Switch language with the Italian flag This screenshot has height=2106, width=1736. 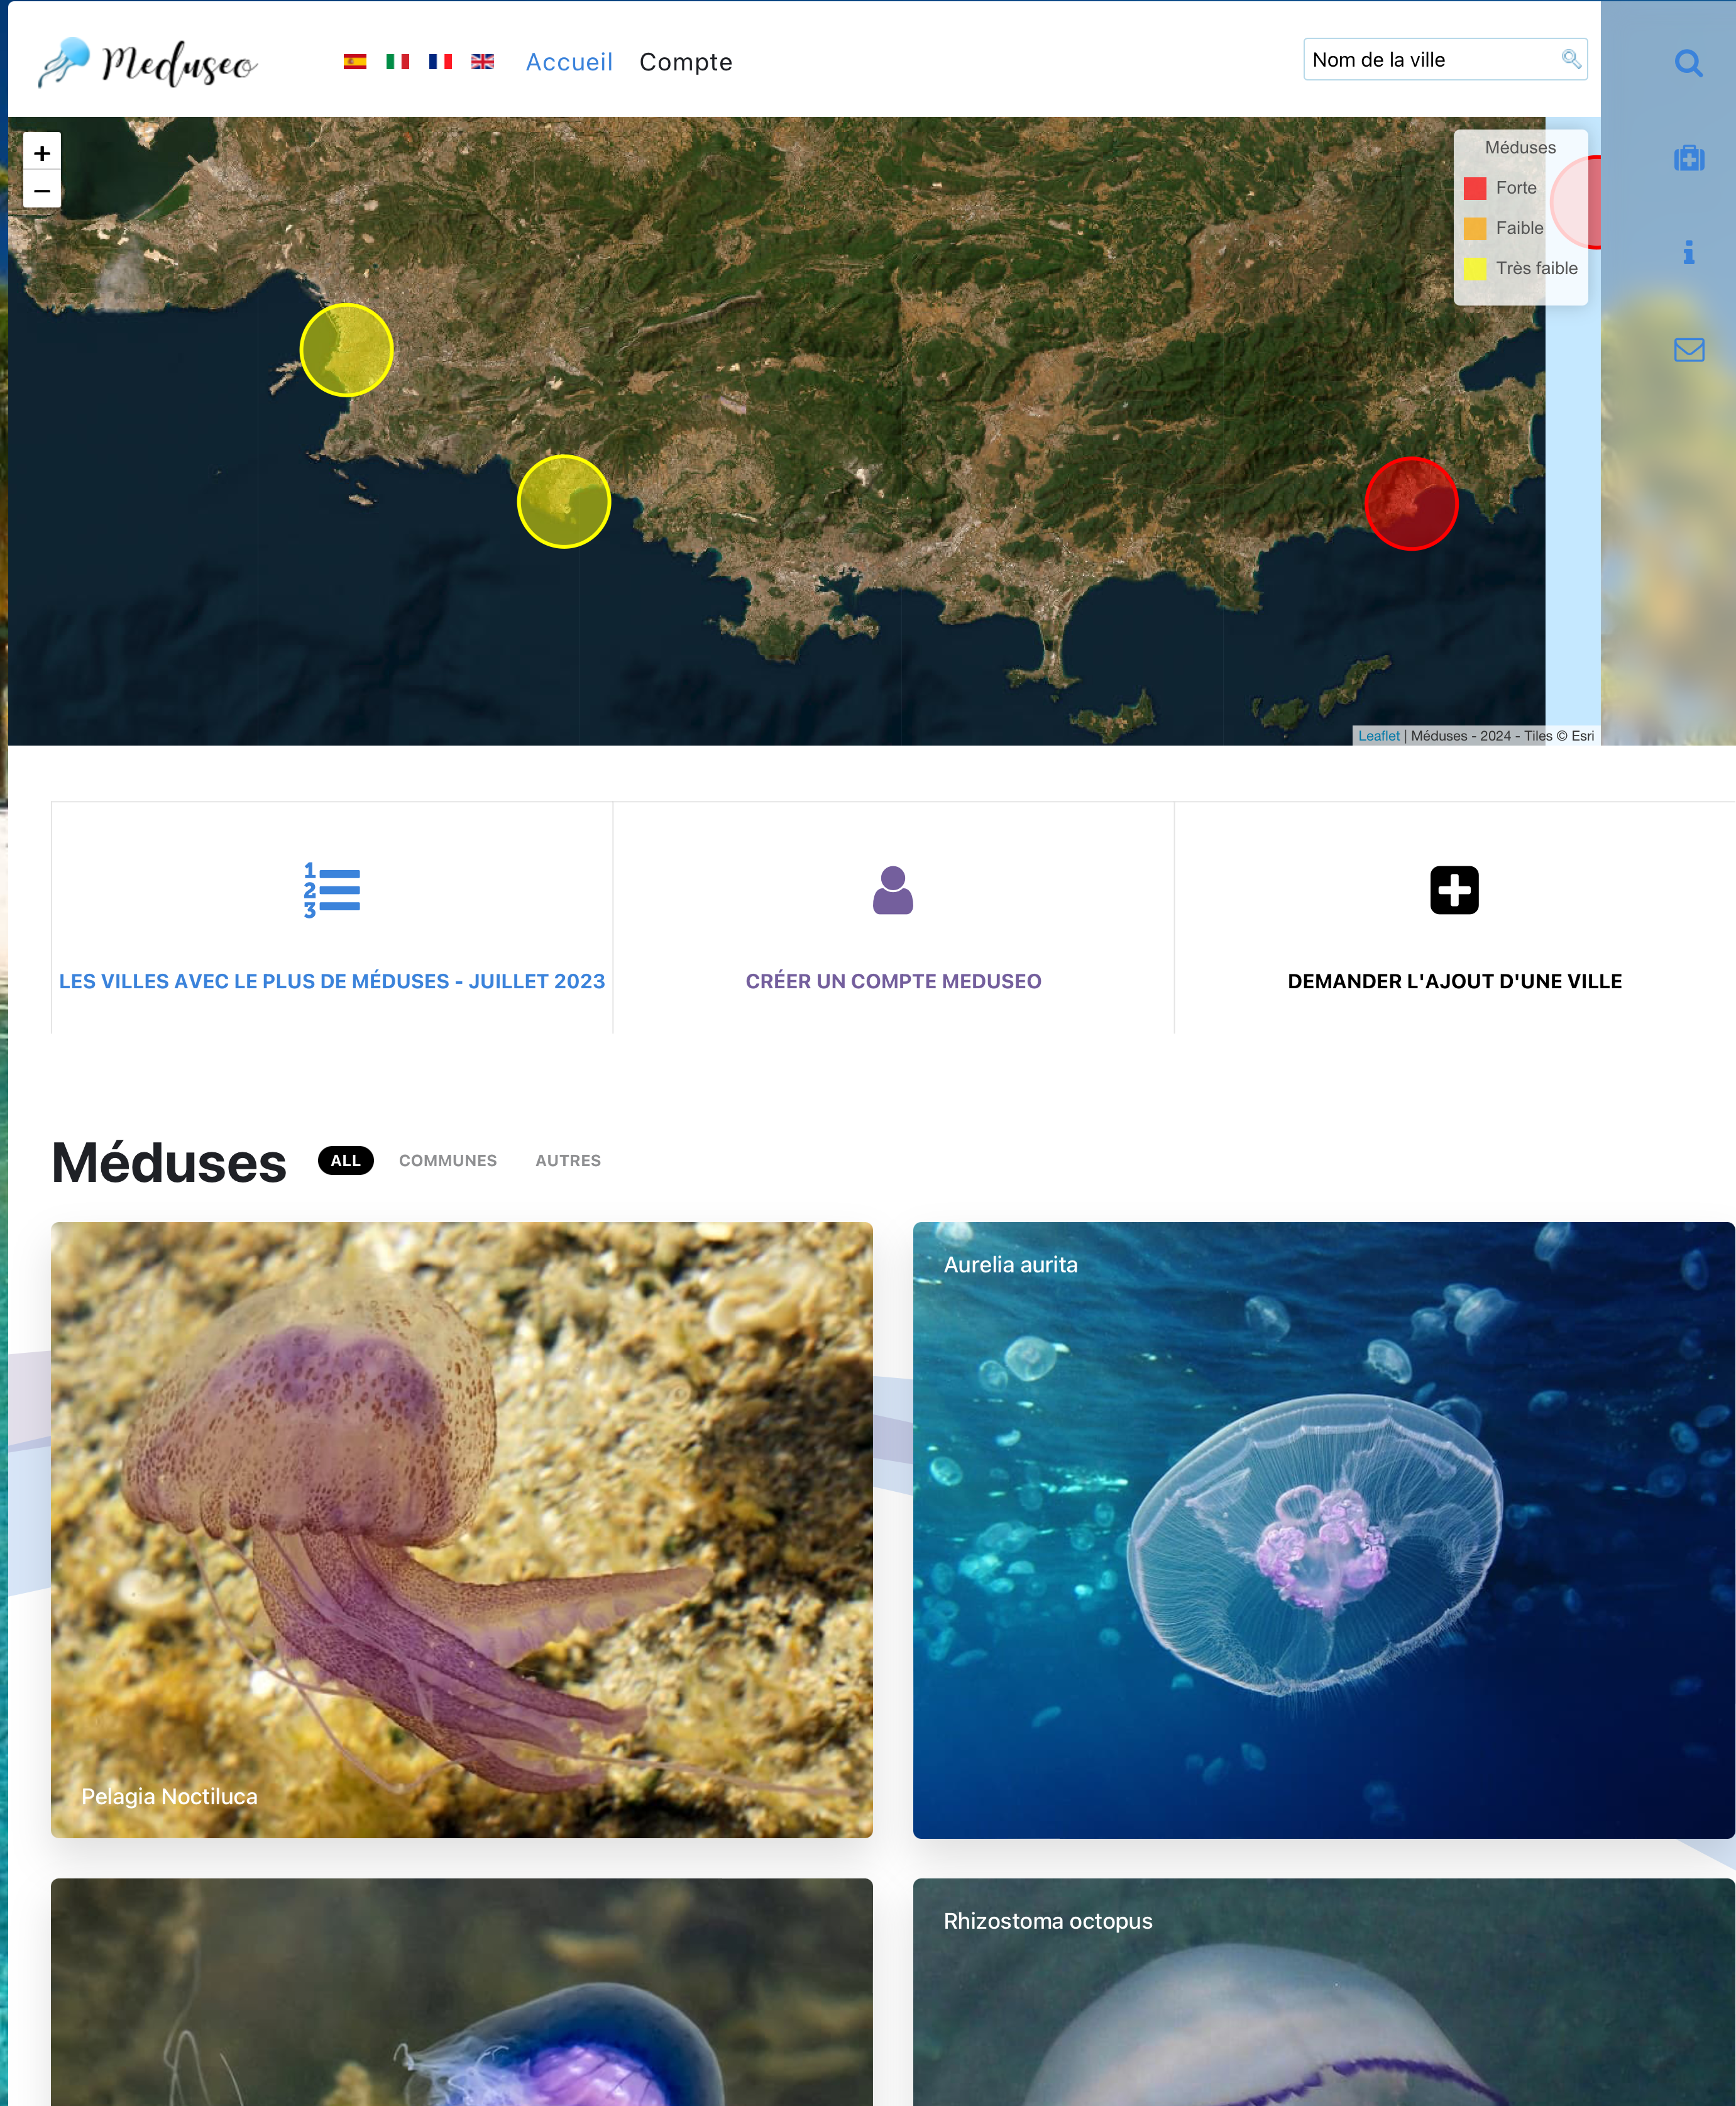pos(398,62)
